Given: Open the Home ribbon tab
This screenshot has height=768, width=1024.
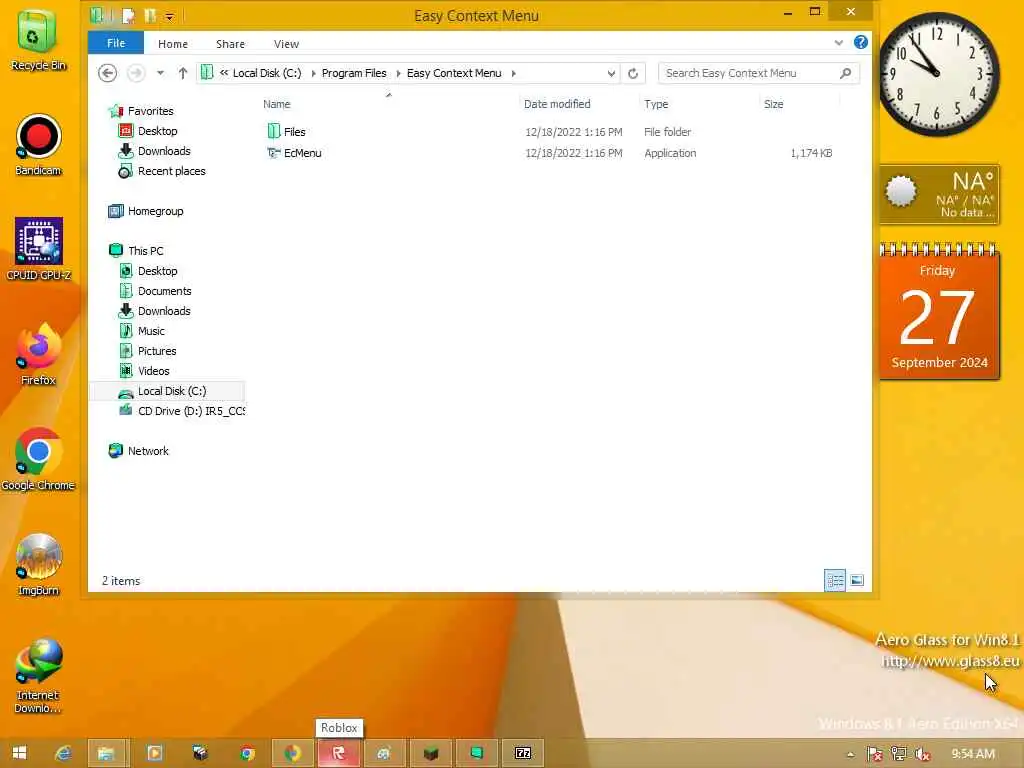Looking at the screenshot, I should (172, 44).
